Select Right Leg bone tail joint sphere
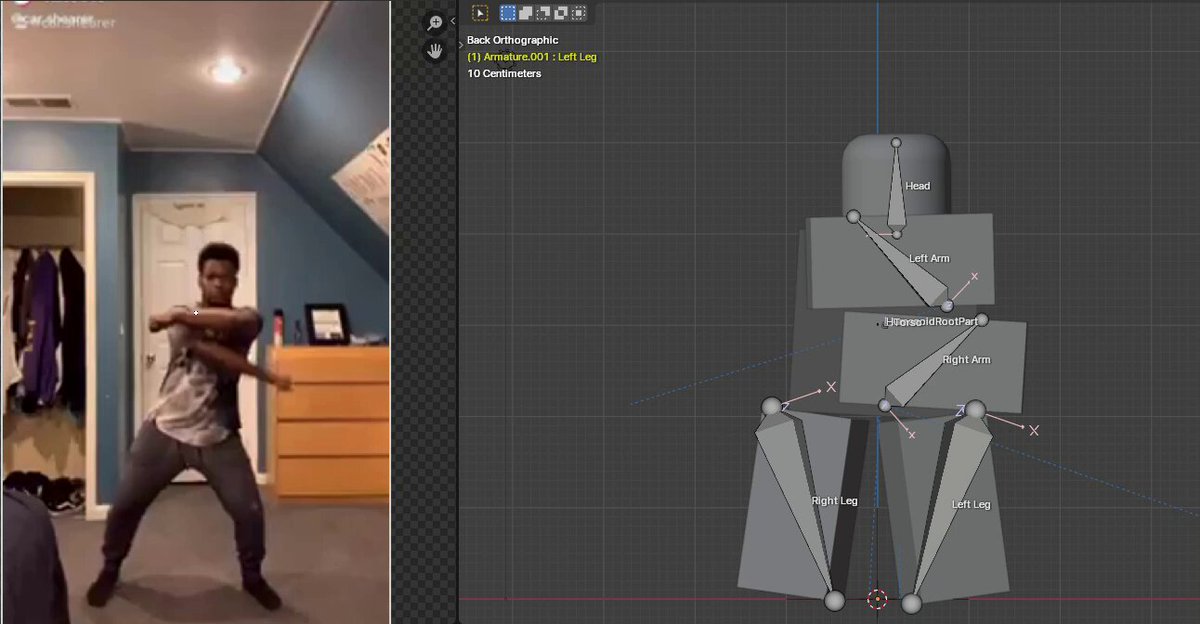Viewport: 1200px width, 624px height. pos(834,600)
